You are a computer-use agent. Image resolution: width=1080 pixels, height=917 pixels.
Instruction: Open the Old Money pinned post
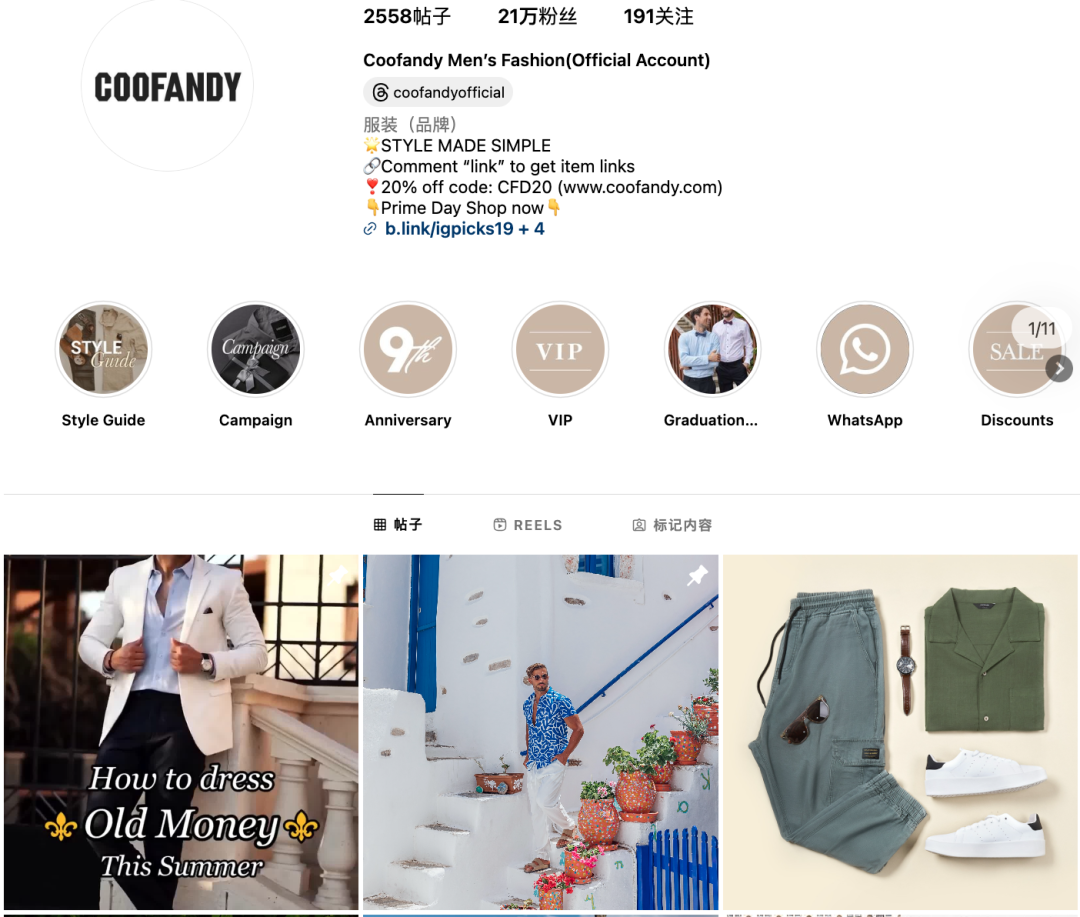coord(181,732)
